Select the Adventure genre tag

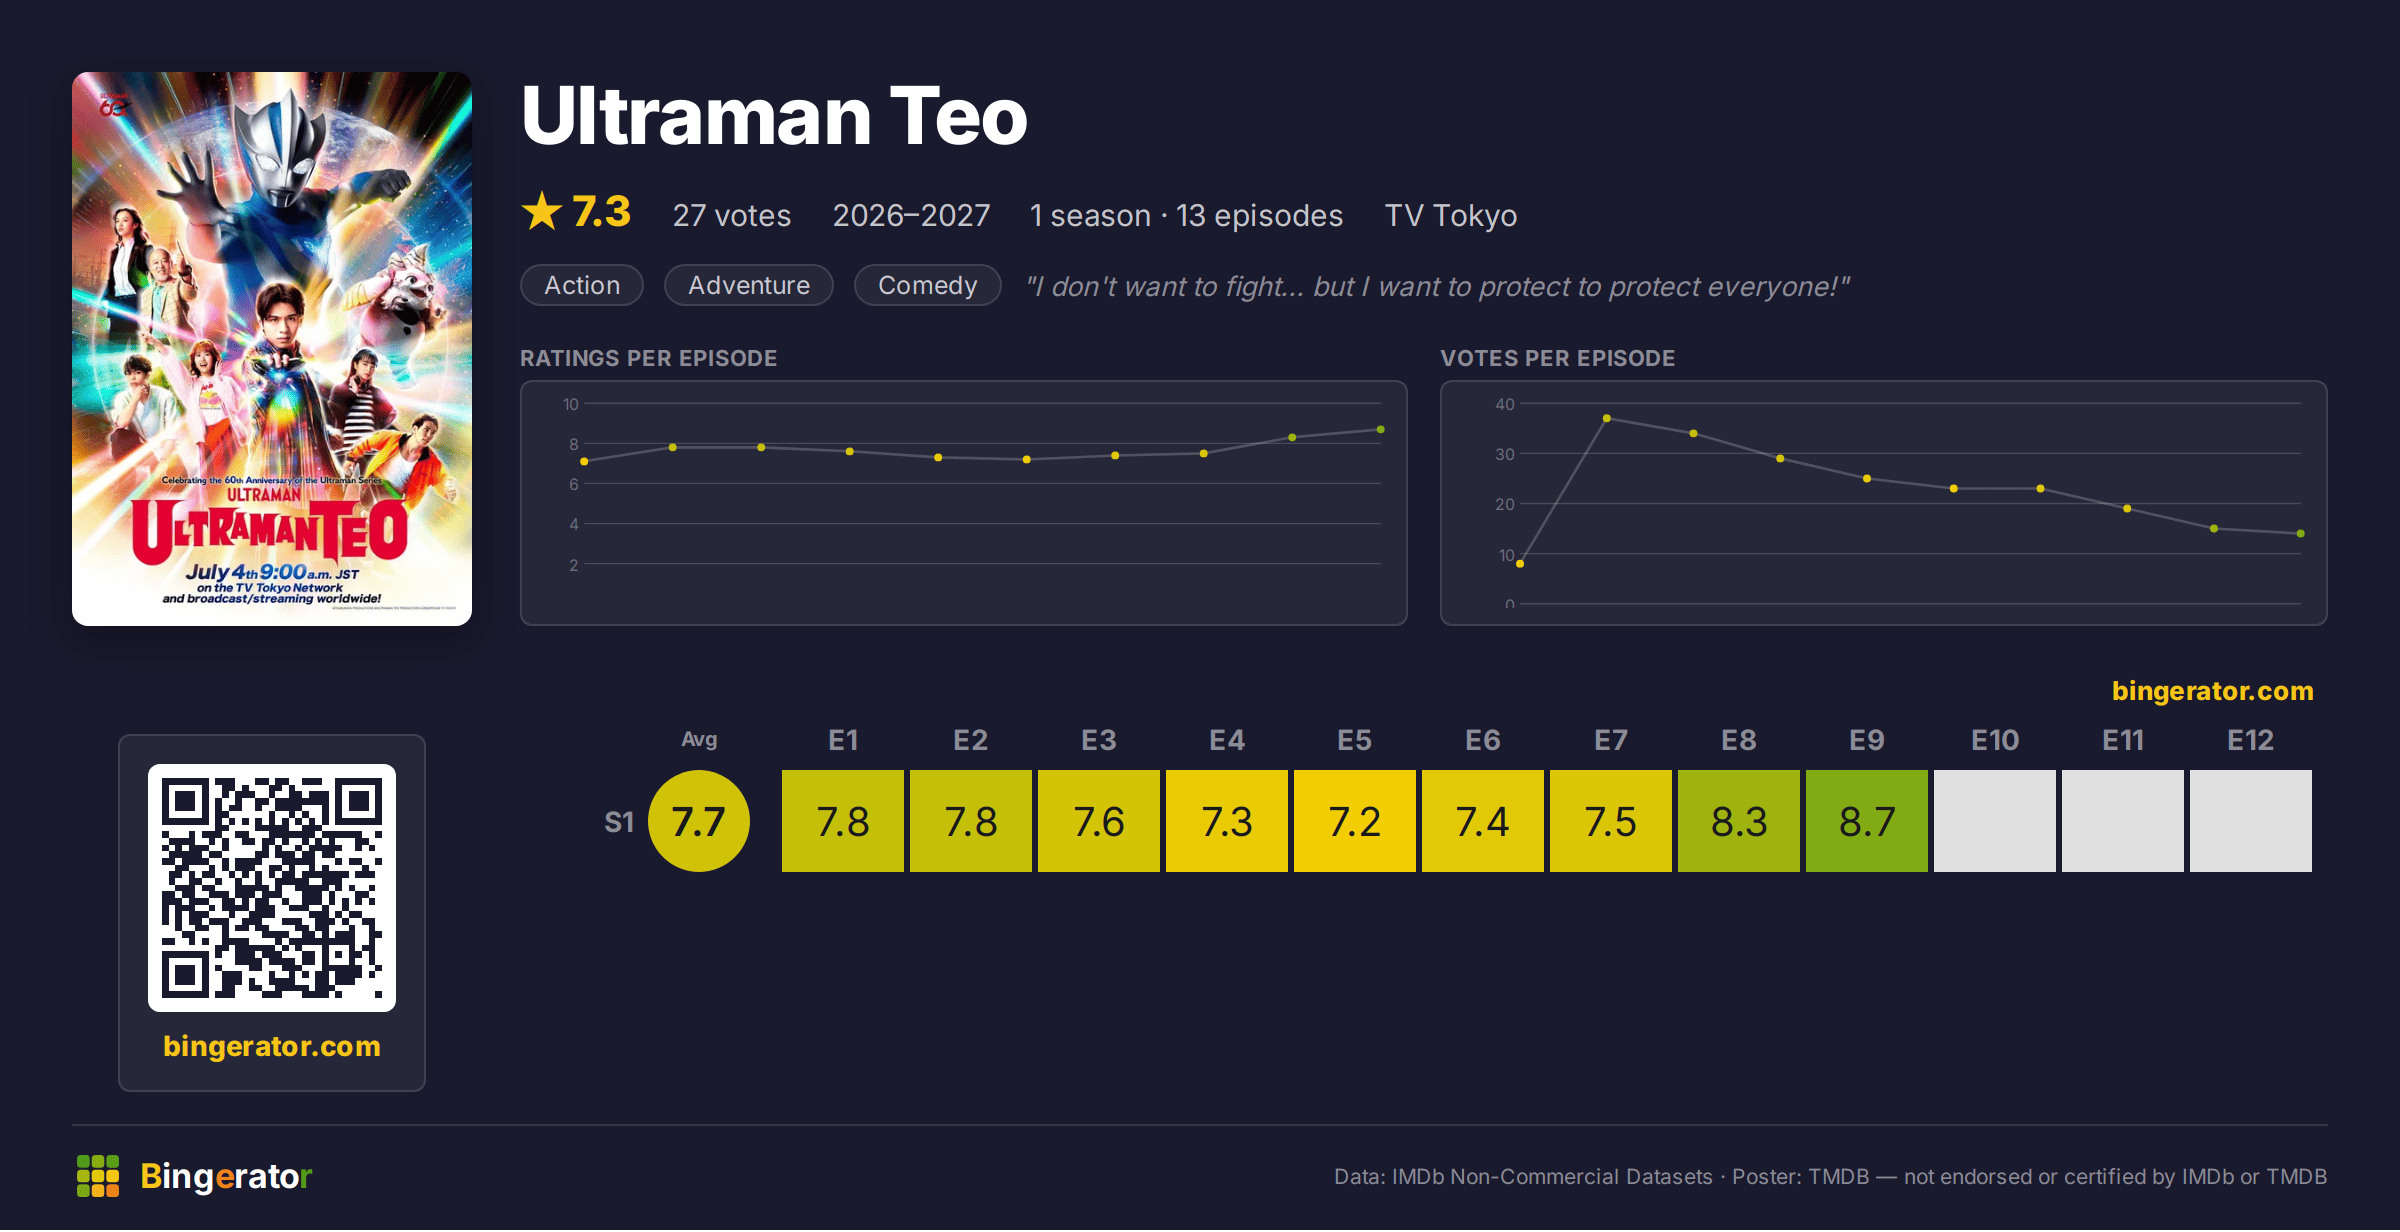point(749,285)
